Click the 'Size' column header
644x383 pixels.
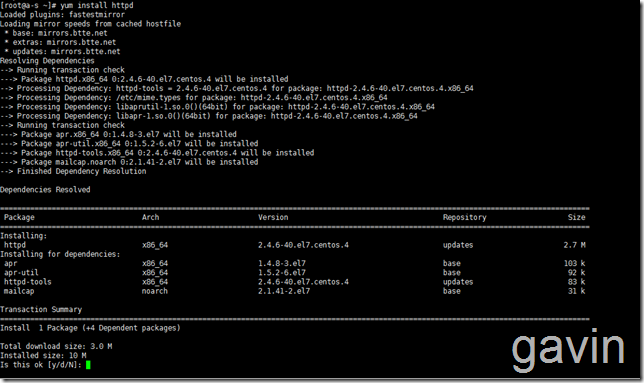pyautogui.click(x=577, y=217)
